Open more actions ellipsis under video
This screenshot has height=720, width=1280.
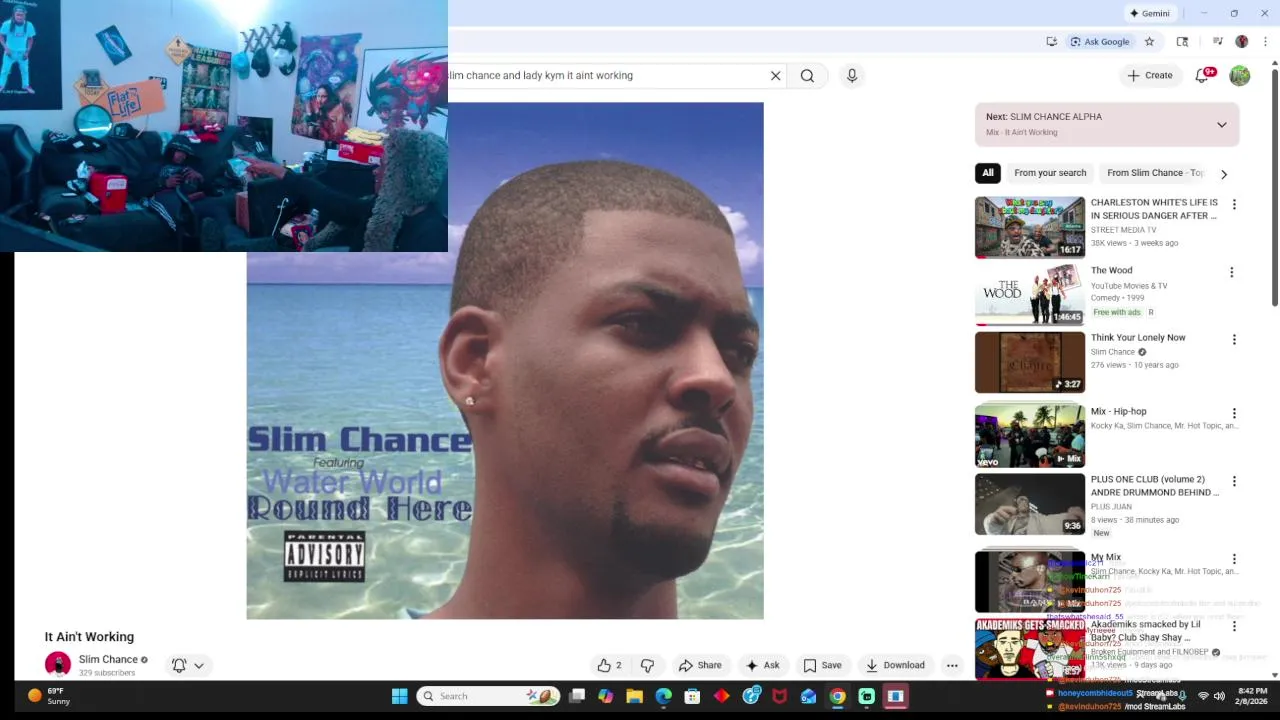(x=952, y=665)
